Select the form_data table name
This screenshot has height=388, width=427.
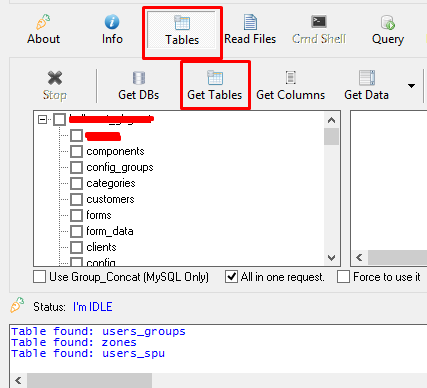pos(110,231)
